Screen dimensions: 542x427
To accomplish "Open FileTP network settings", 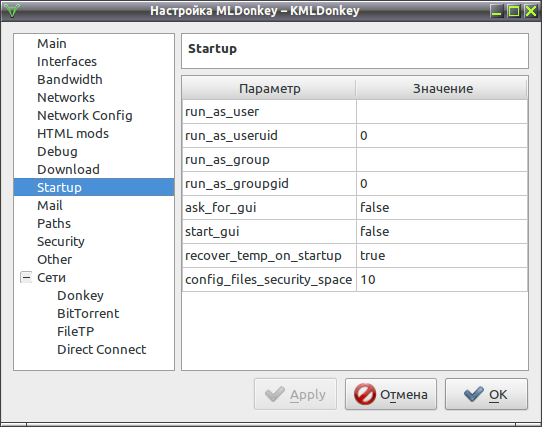I will click(75, 331).
